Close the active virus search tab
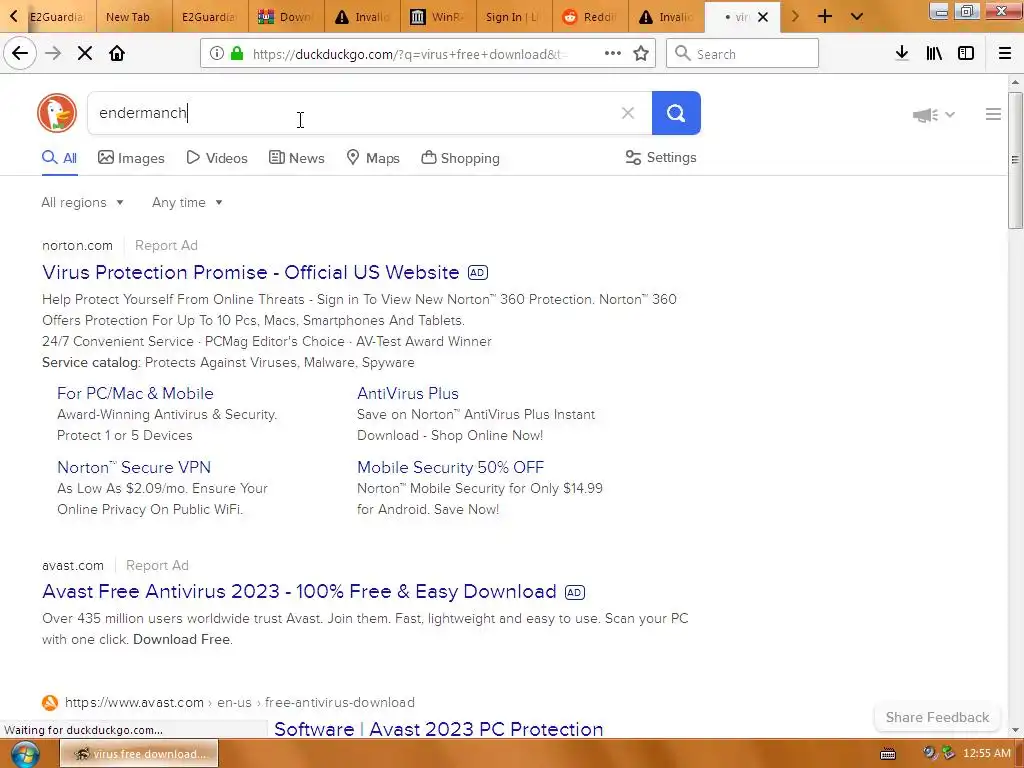Screen dimensions: 1024x768 click(763, 17)
